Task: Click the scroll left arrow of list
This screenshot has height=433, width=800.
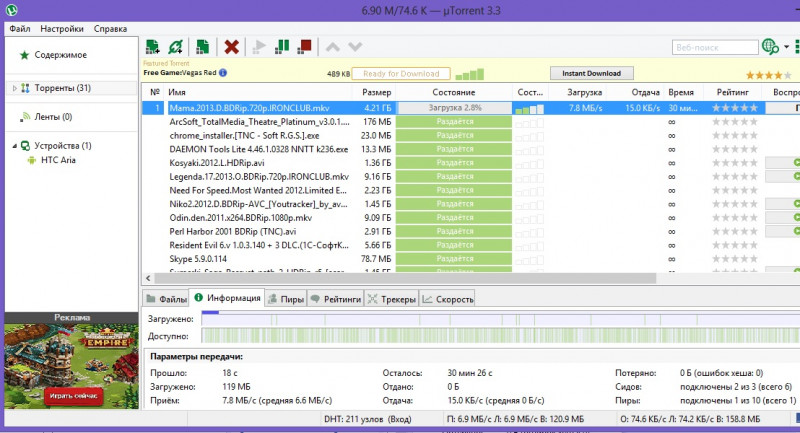Action: [148, 278]
